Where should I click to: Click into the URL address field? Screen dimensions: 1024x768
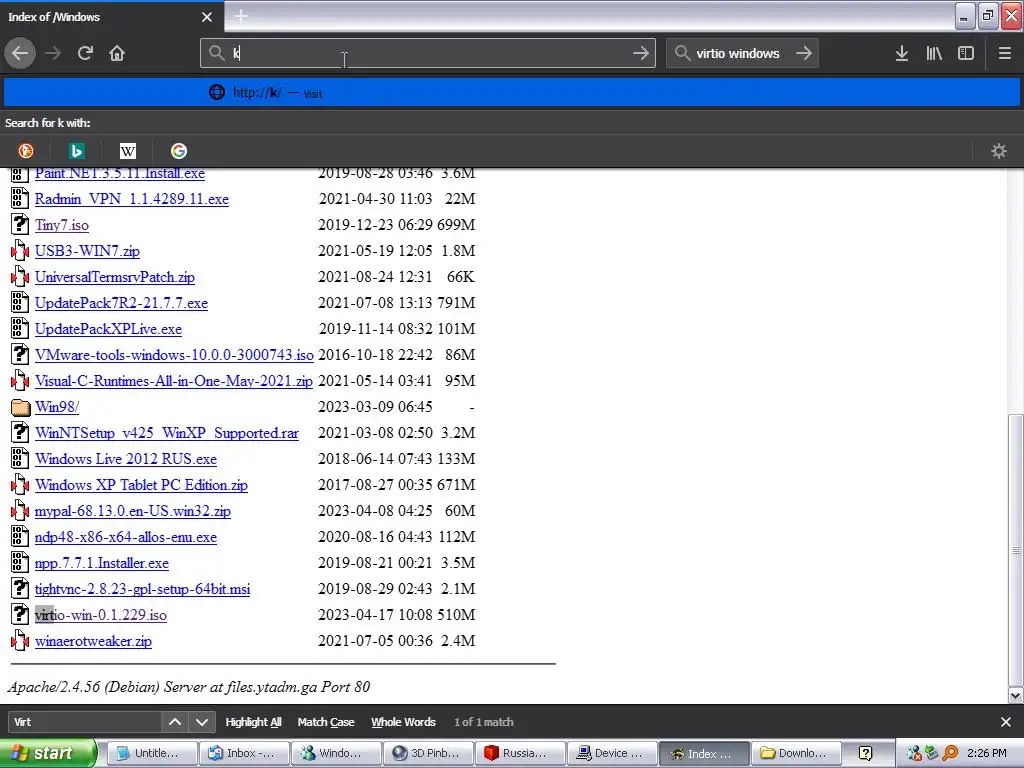click(428, 54)
